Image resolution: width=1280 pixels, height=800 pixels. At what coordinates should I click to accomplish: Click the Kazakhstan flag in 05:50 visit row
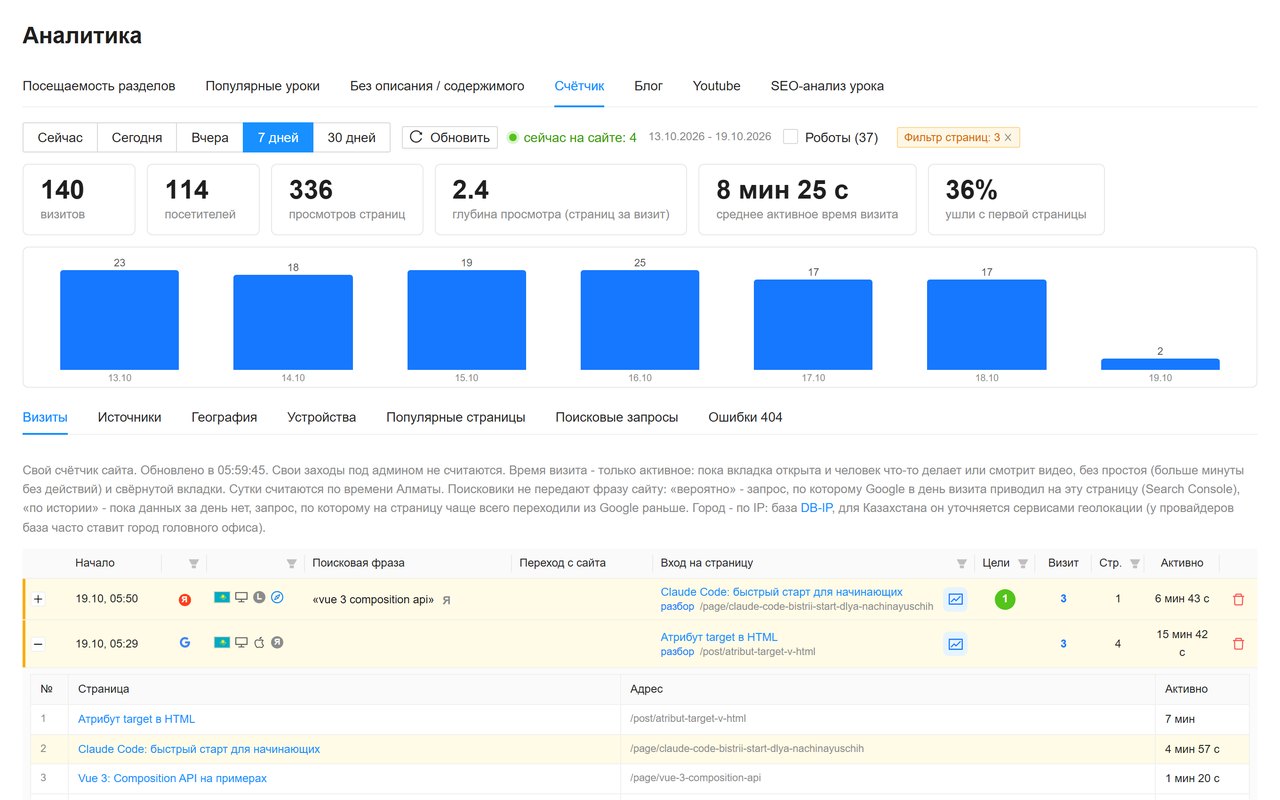click(x=222, y=597)
